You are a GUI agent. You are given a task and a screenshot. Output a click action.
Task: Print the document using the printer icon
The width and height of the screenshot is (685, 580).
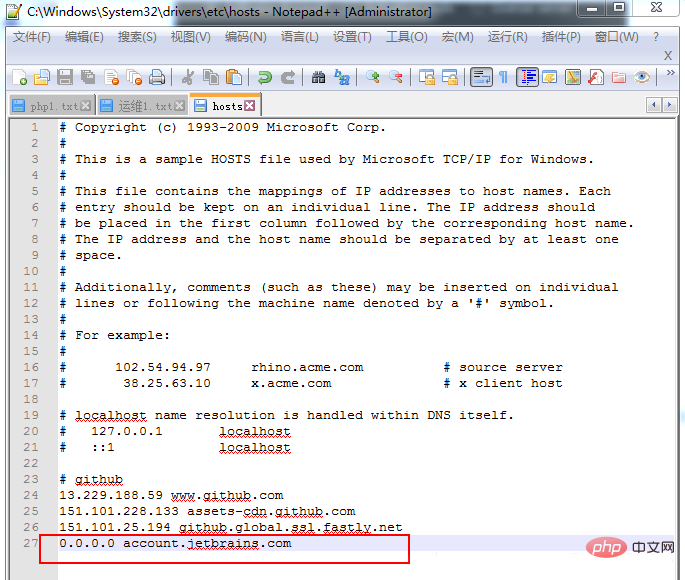157,77
